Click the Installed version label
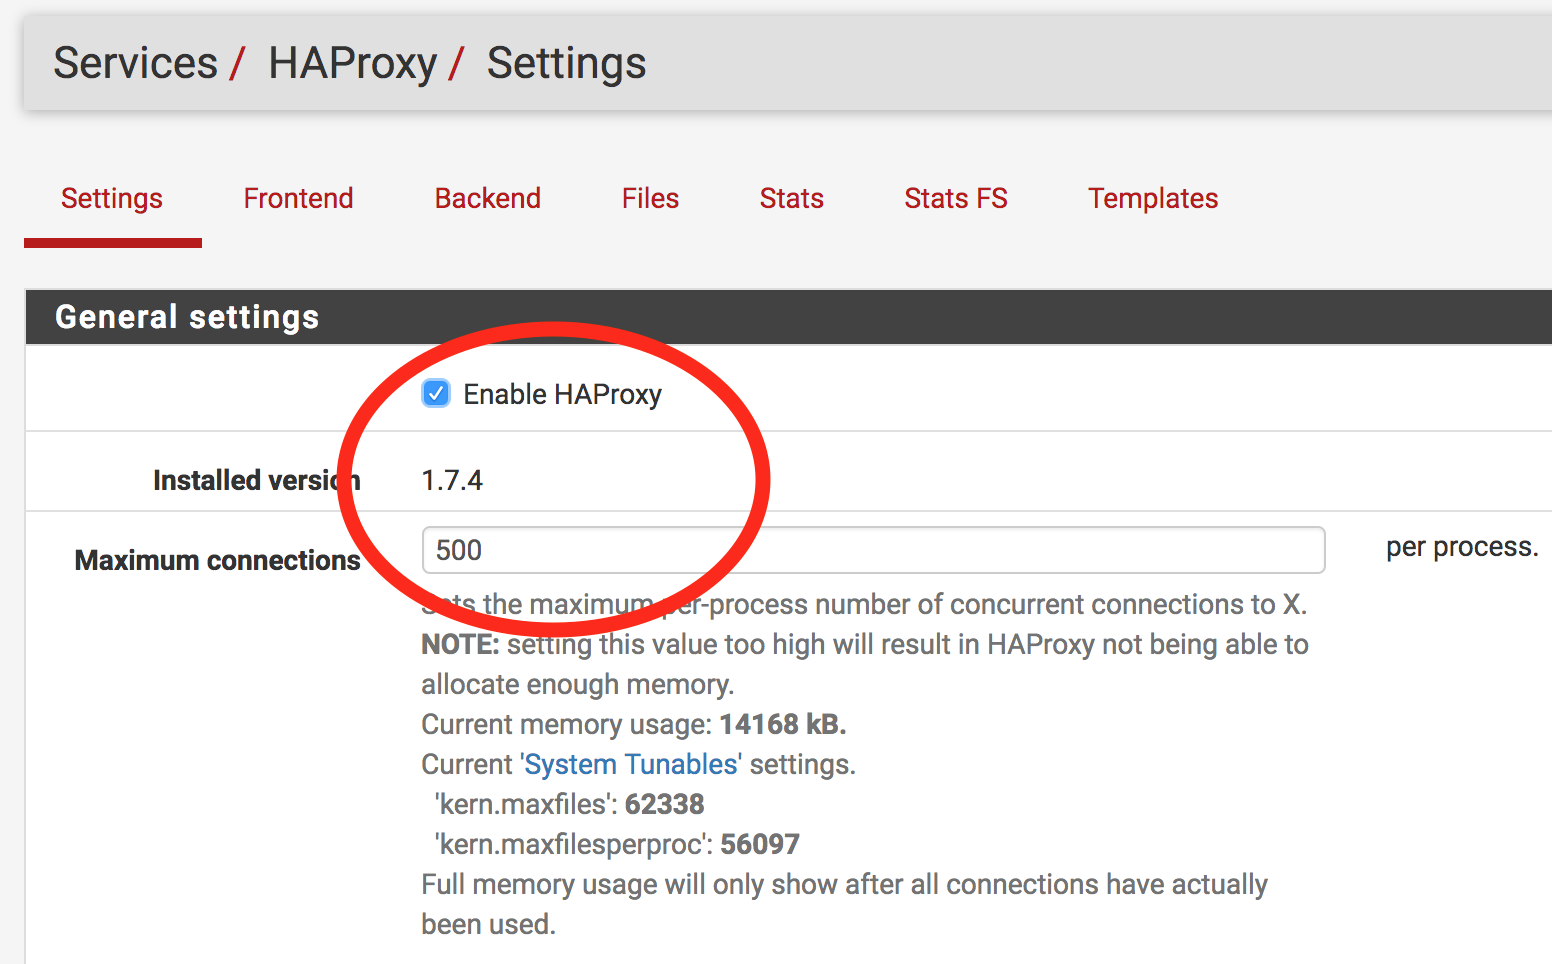The width and height of the screenshot is (1552, 964). (x=256, y=480)
